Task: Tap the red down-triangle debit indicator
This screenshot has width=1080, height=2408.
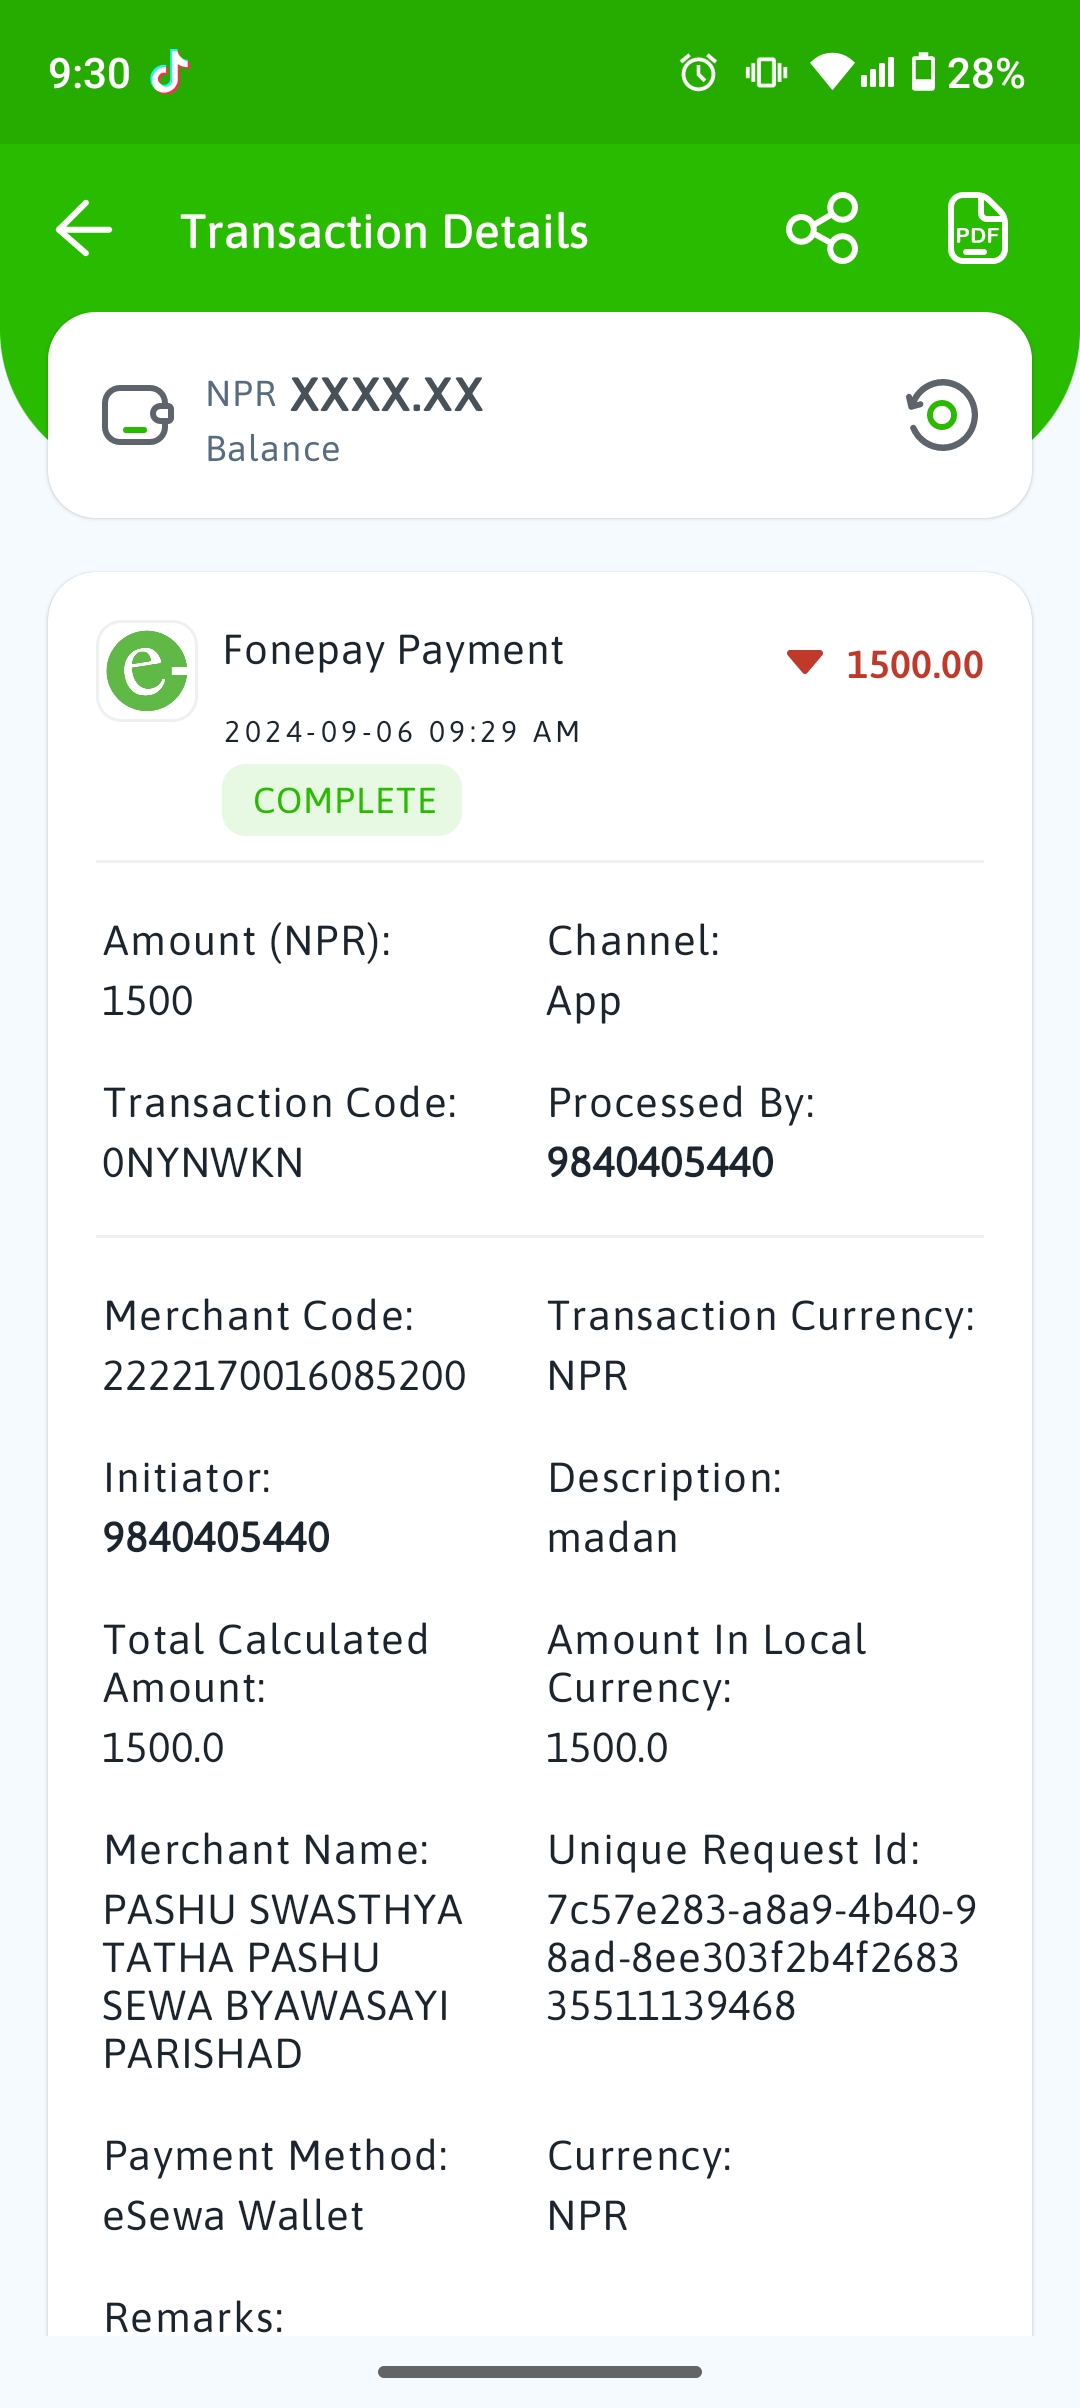Action: click(x=804, y=662)
